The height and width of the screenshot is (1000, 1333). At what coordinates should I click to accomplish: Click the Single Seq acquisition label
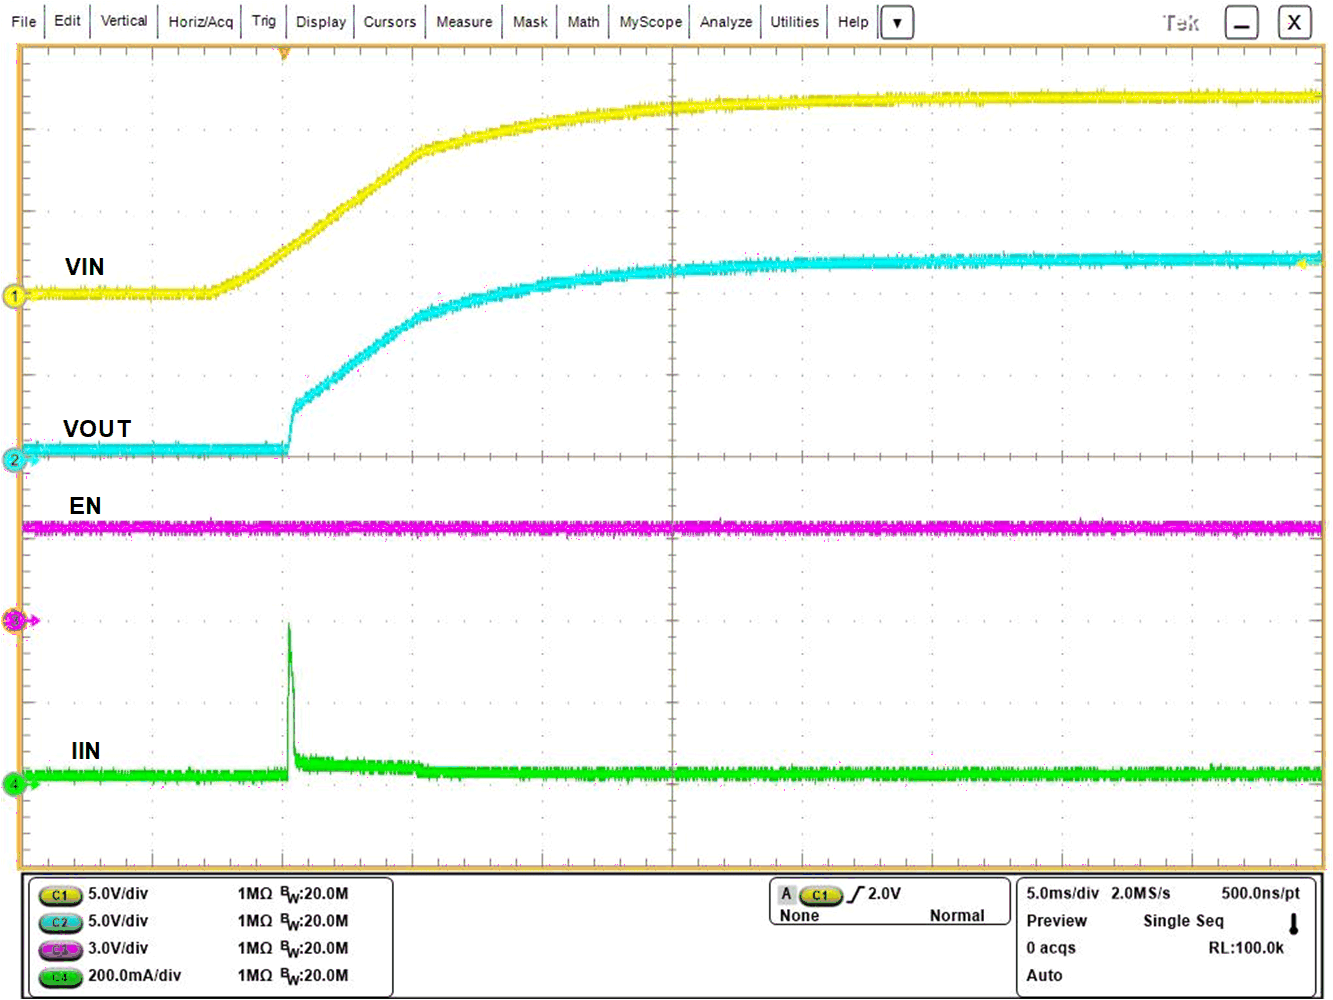click(1183, 920)
